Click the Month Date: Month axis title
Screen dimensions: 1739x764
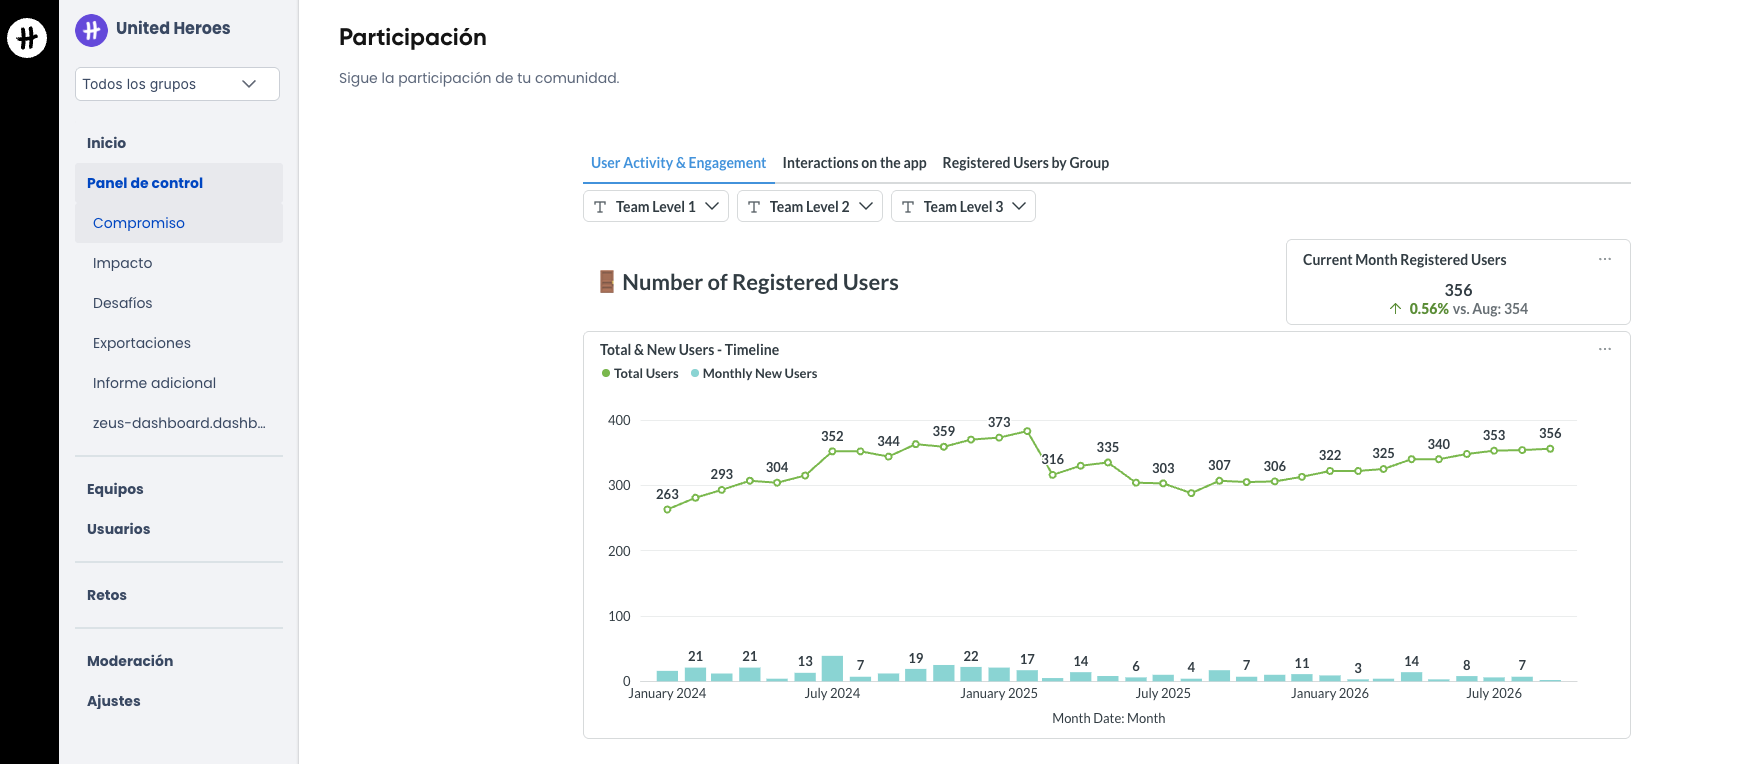[1108, 718]
